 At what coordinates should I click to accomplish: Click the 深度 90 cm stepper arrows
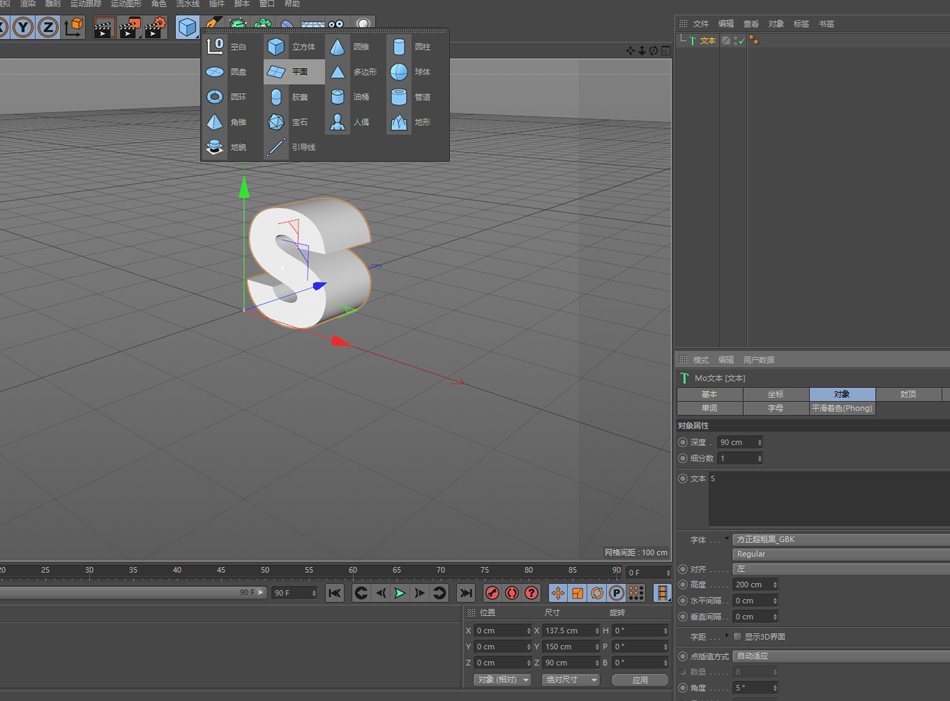click(759, 442)
